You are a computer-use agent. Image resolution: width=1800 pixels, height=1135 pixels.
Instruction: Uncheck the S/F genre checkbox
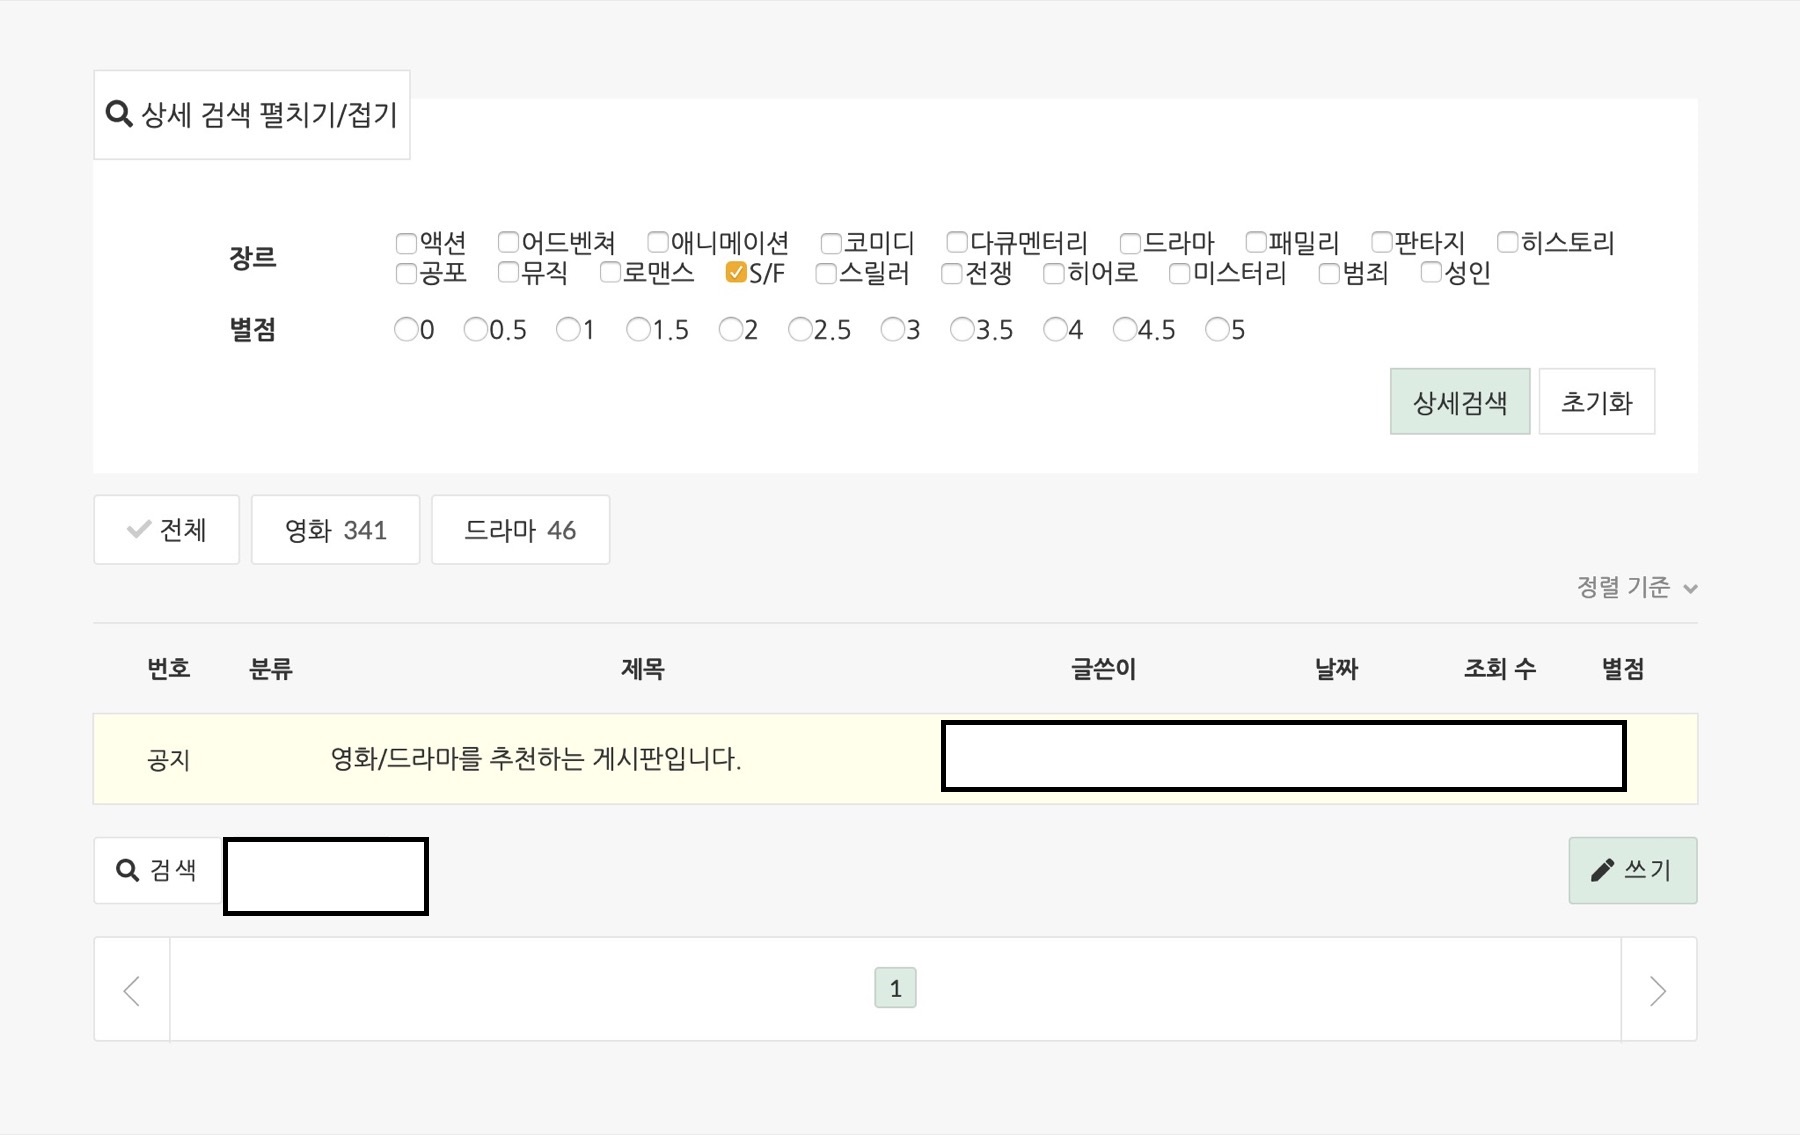[736, 273]
